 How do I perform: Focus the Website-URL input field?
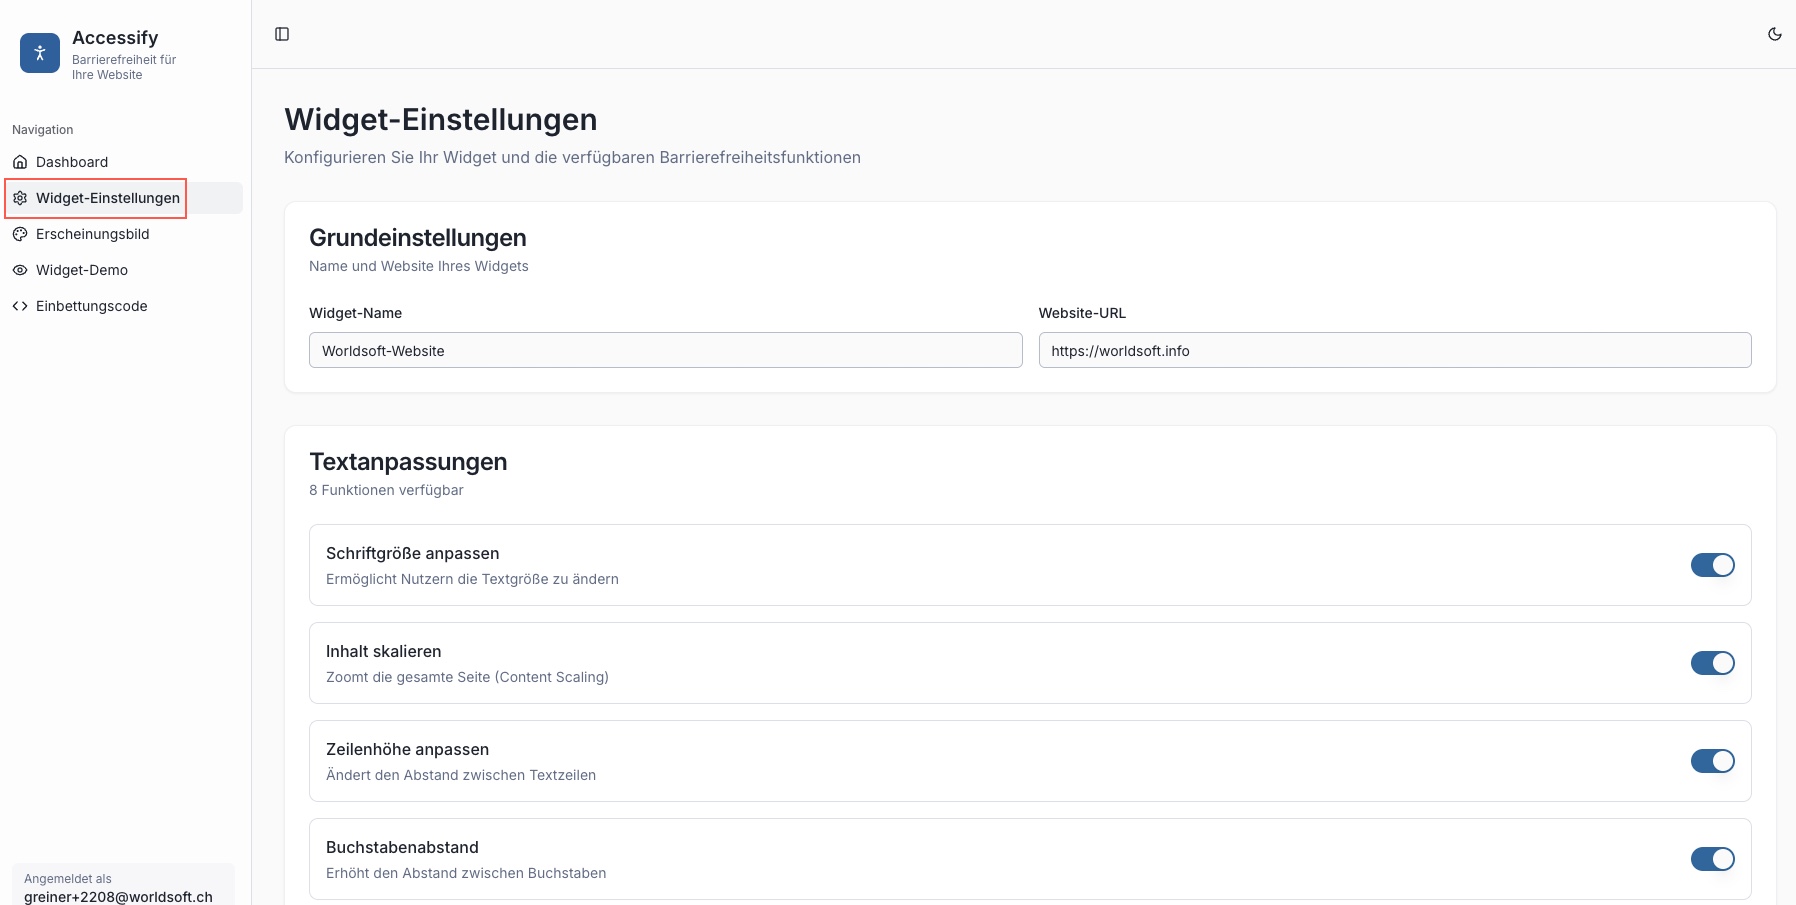pyautogui.click(x=1394, y=350)
